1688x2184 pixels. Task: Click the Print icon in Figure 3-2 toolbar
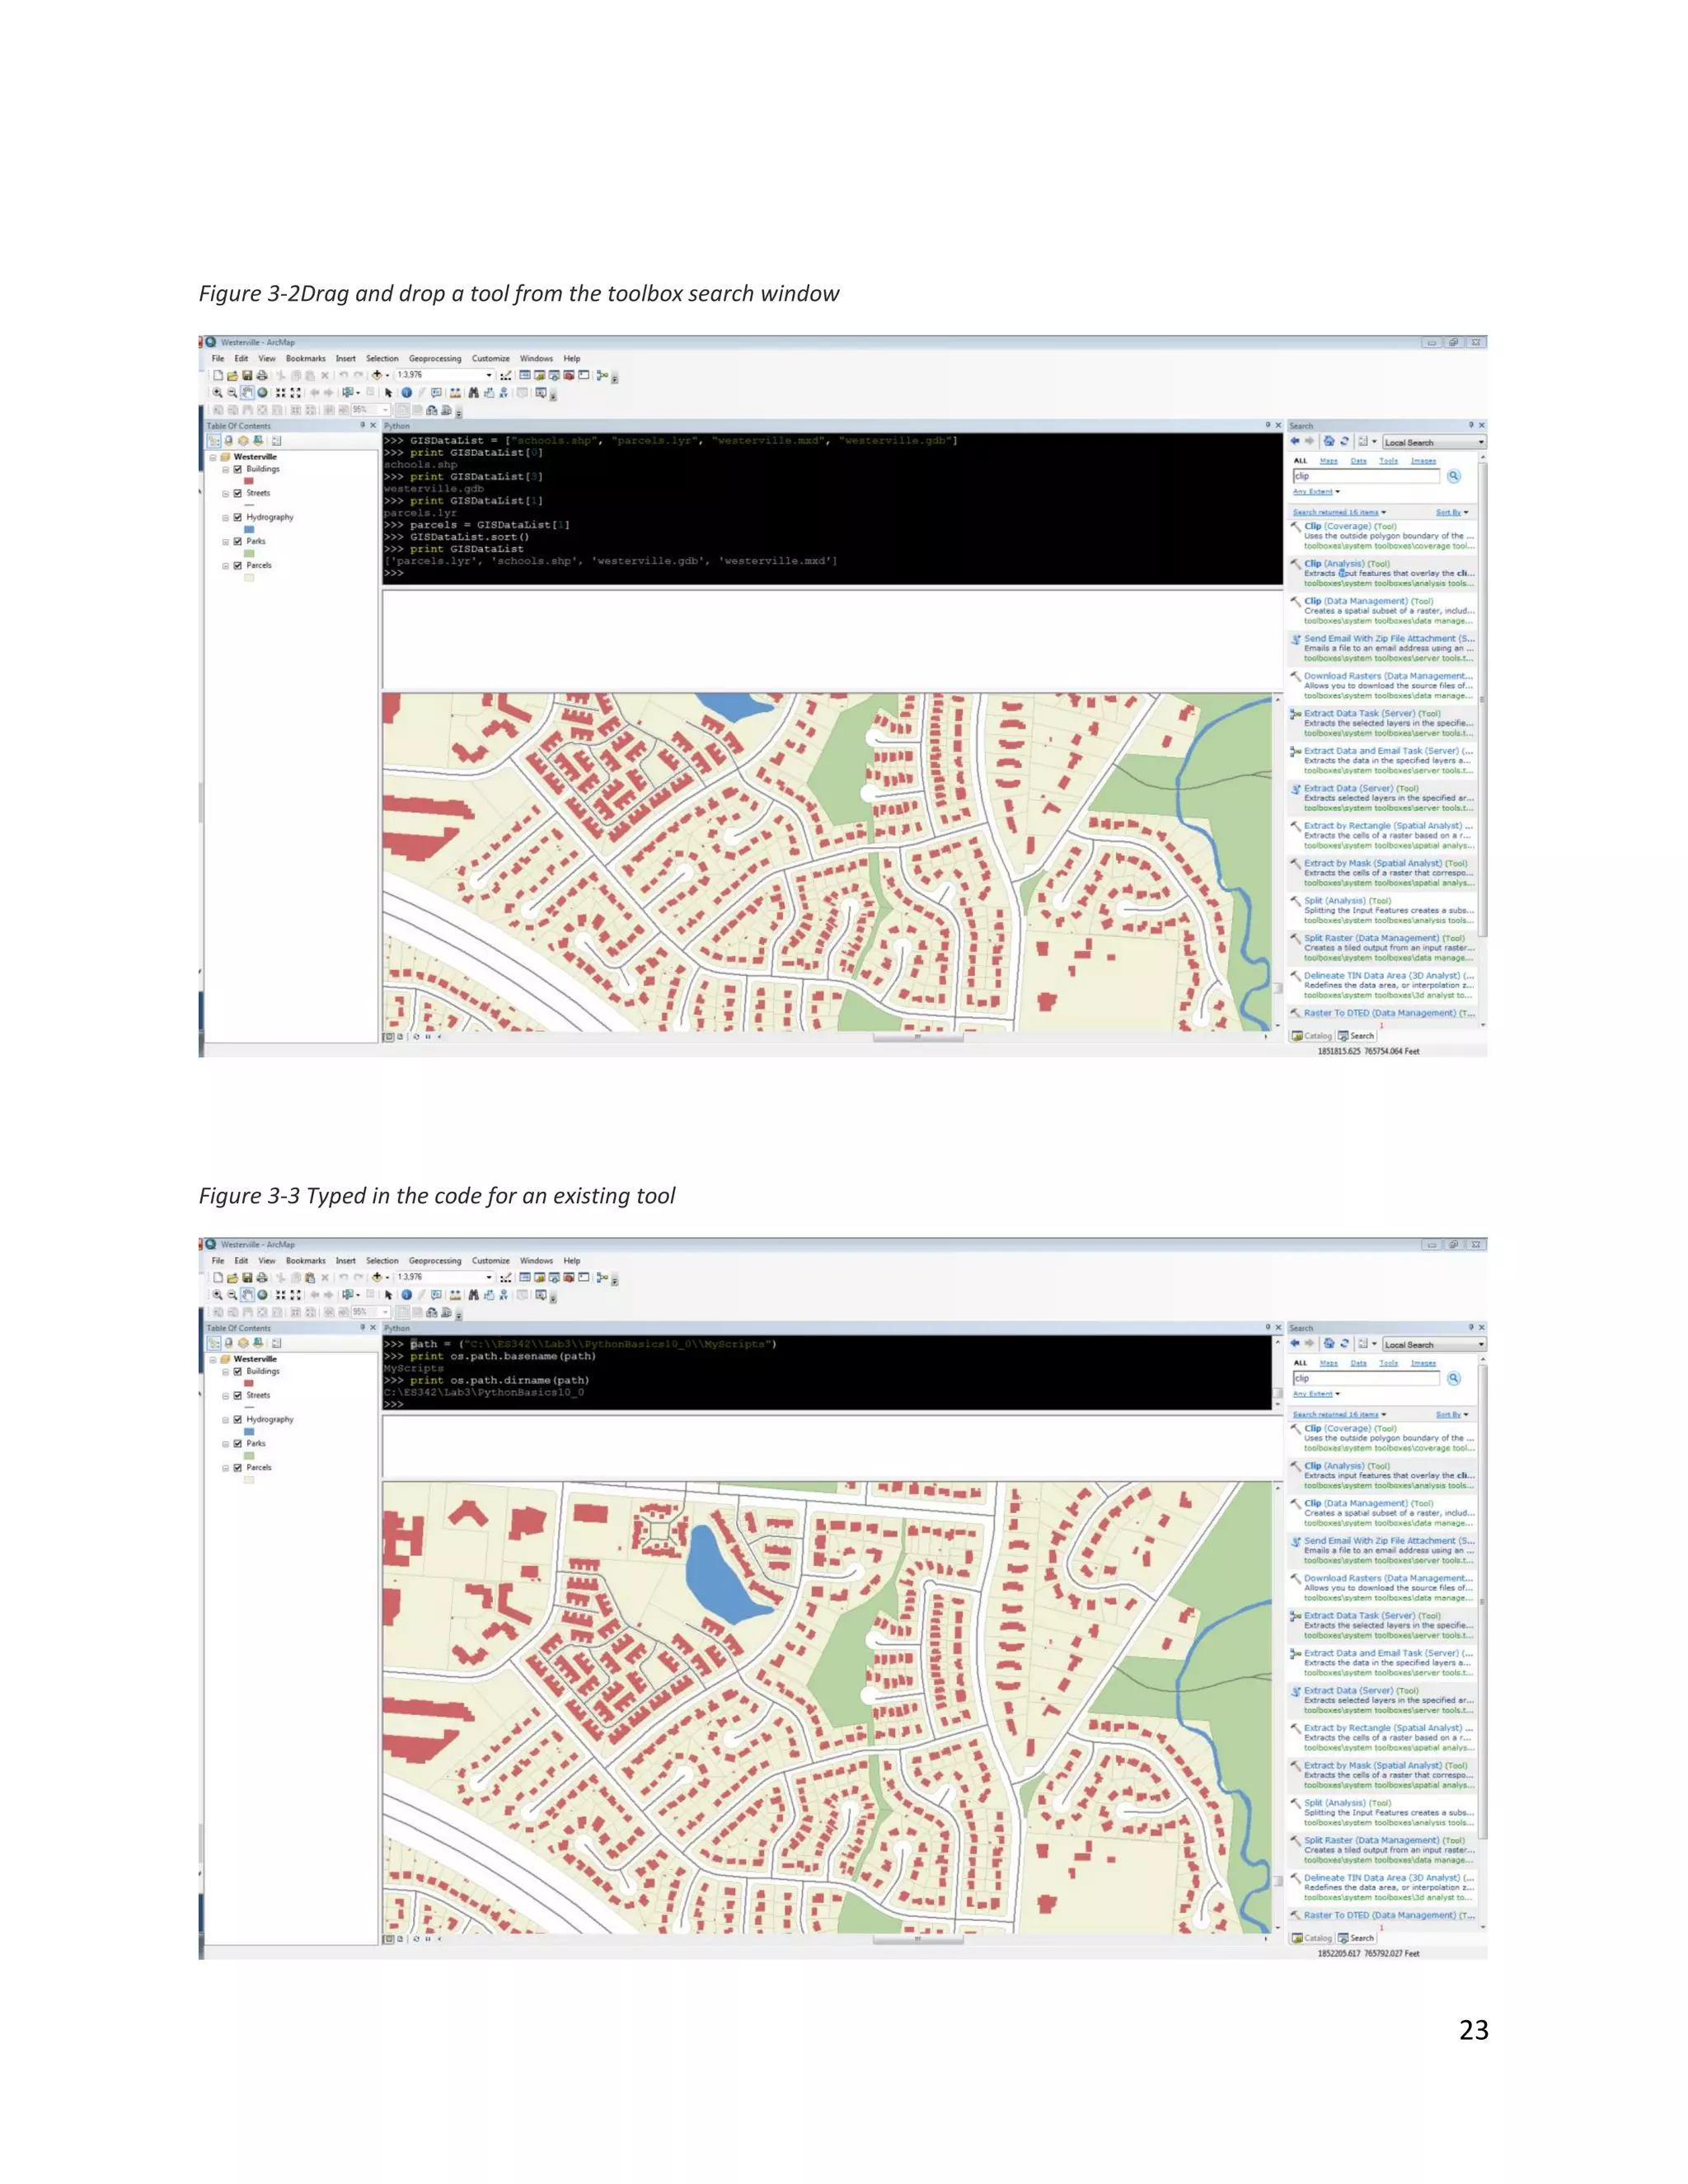[263, 376]
